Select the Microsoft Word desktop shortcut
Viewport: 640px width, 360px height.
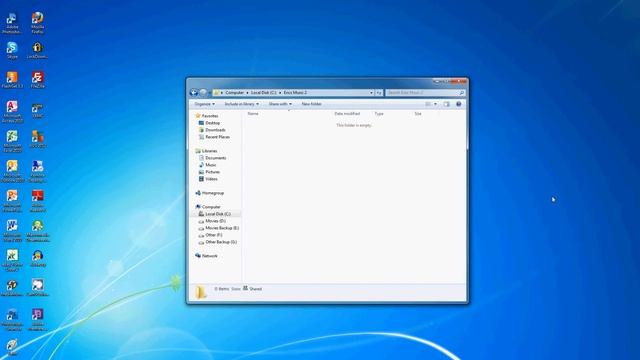[12, 231]
